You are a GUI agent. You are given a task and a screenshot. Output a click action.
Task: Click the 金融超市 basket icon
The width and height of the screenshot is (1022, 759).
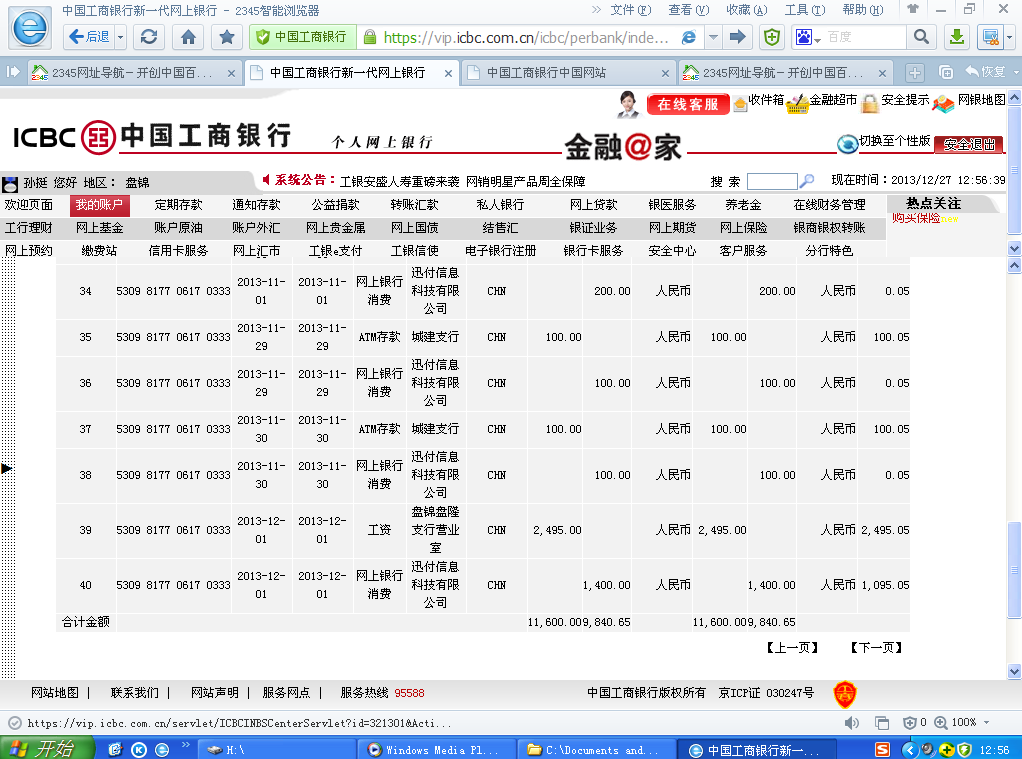coord(796,103)
